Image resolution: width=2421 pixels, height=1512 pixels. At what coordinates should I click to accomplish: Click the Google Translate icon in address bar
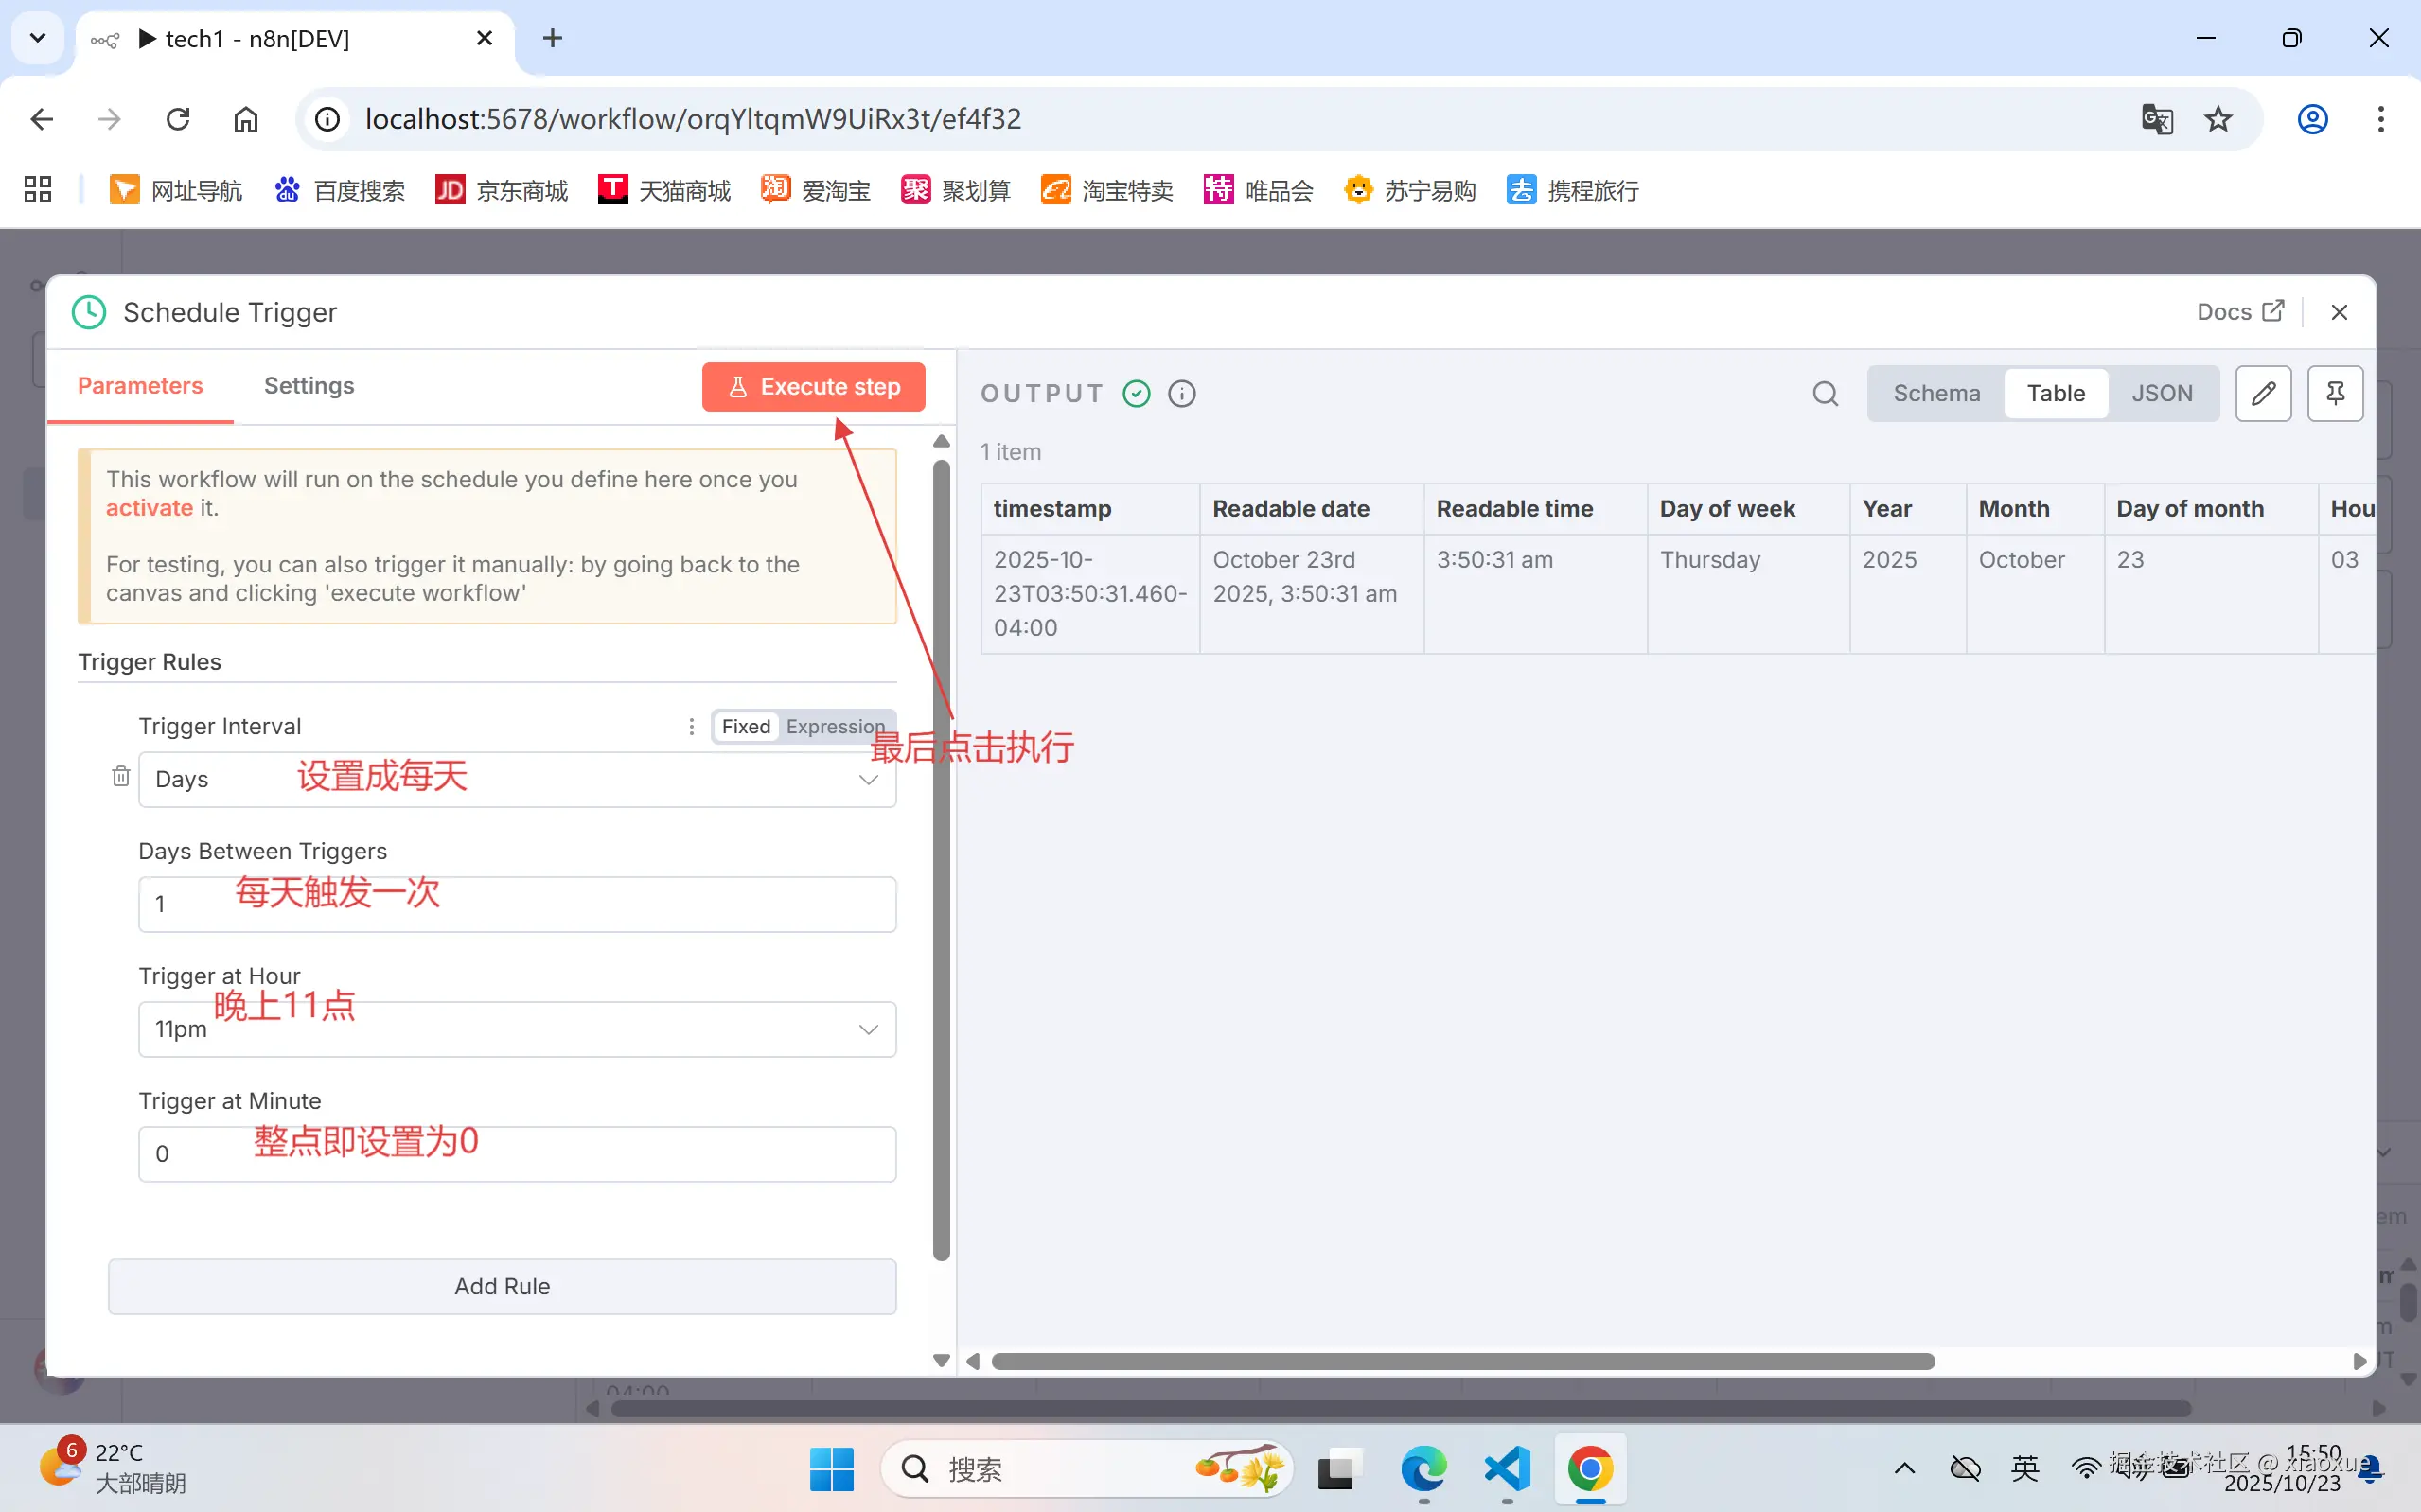click(x=2156, y=119)
